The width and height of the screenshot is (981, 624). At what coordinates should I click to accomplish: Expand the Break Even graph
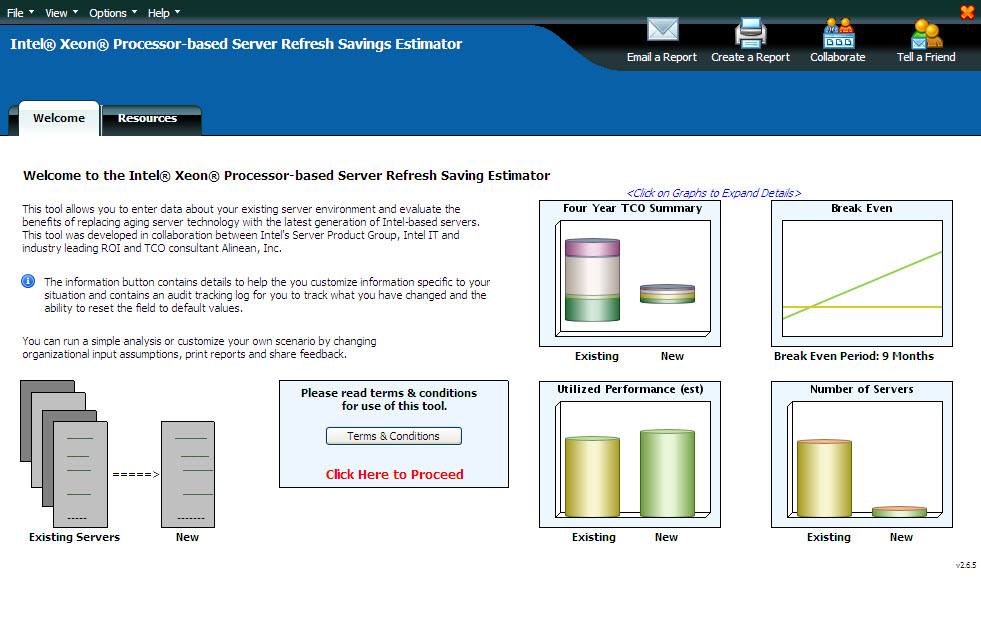pyautogui.click(x=862, y=274)
